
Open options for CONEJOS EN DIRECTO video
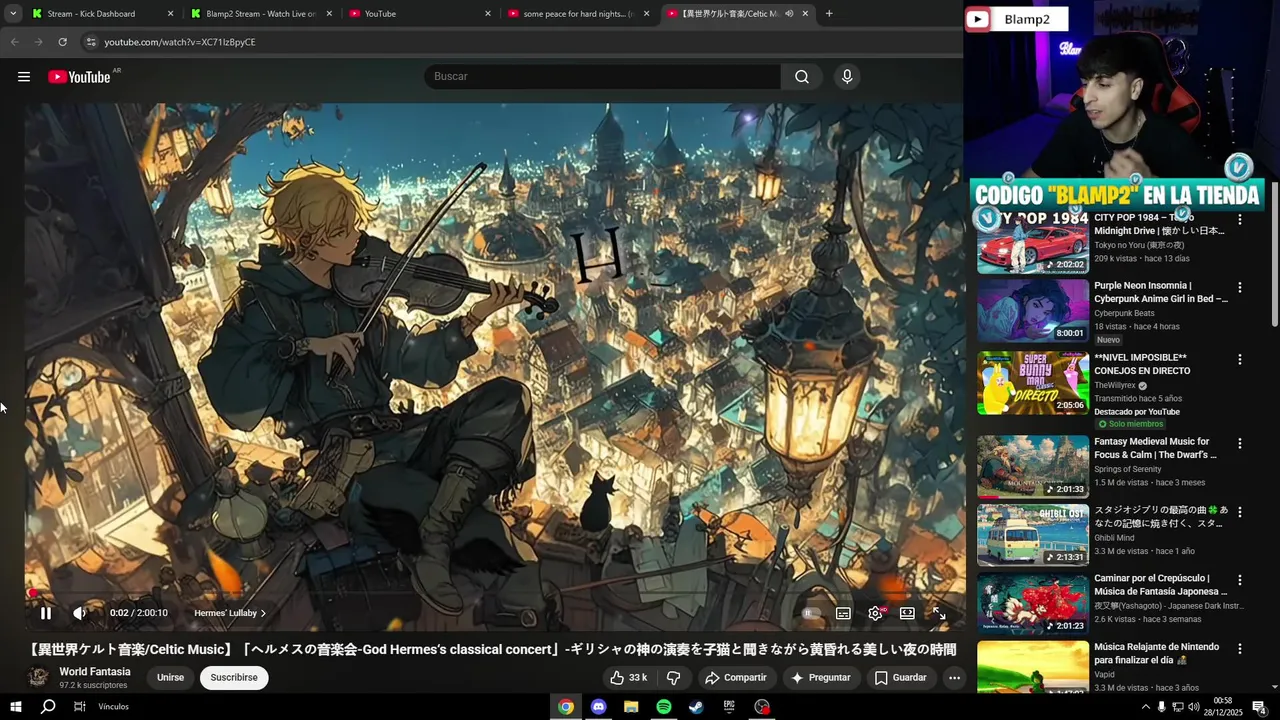tap(1240, 359)
